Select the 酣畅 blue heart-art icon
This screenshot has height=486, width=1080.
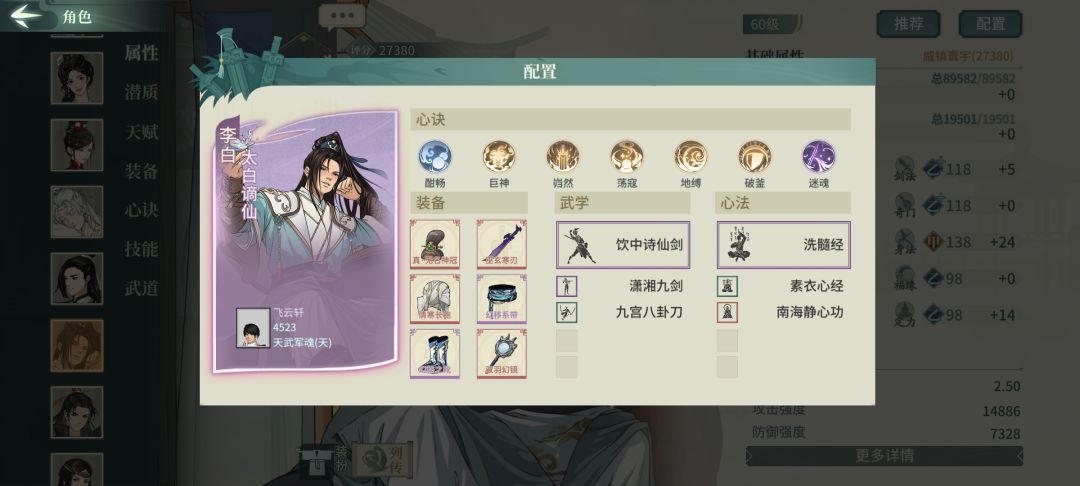point(435,156)
